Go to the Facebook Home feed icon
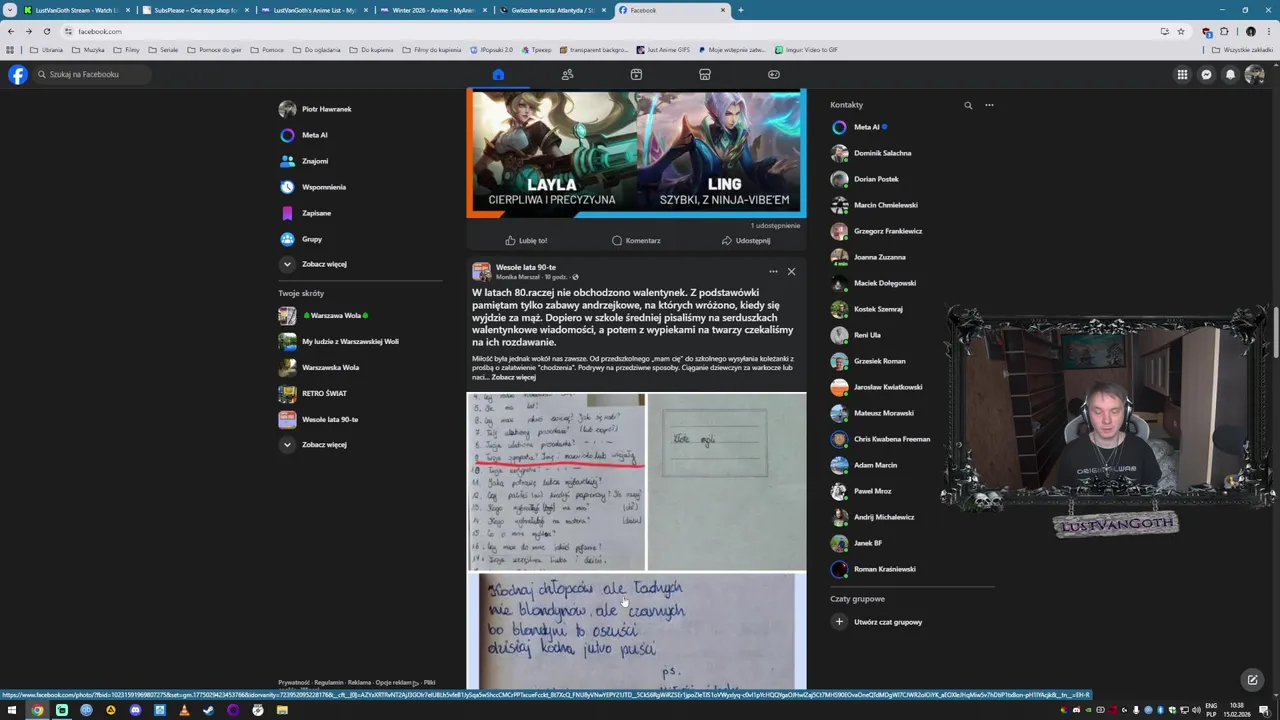1280x720 pixels. click(498, 74)
